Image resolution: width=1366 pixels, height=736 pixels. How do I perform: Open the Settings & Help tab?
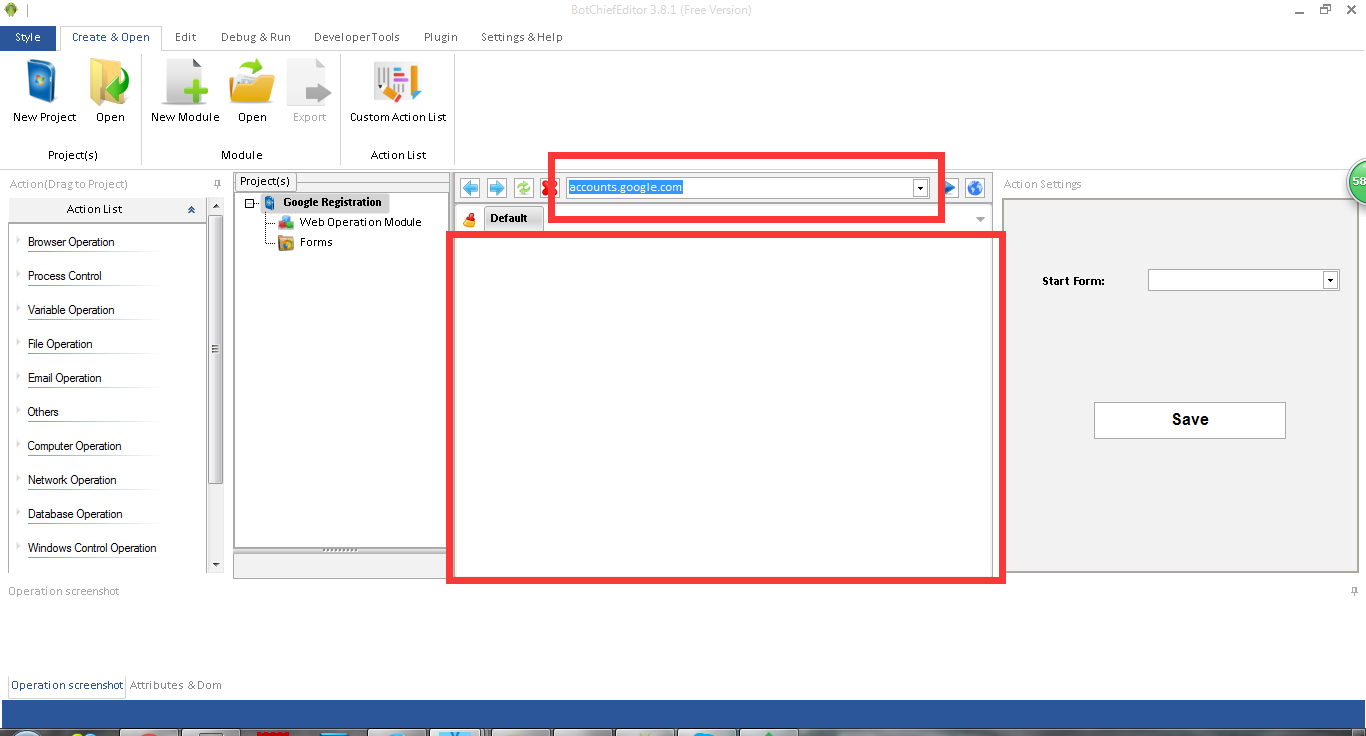521,37
